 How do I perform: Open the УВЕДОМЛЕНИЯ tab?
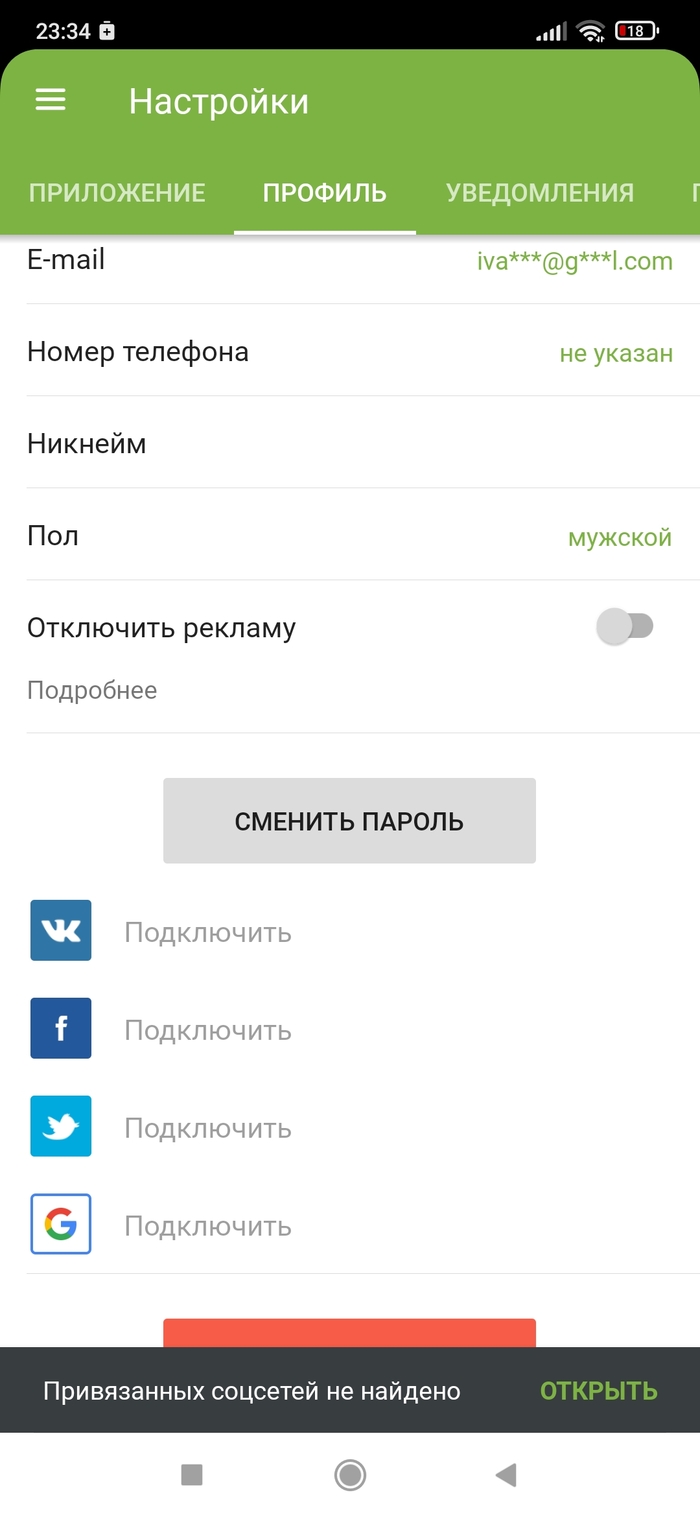(540, 192)
